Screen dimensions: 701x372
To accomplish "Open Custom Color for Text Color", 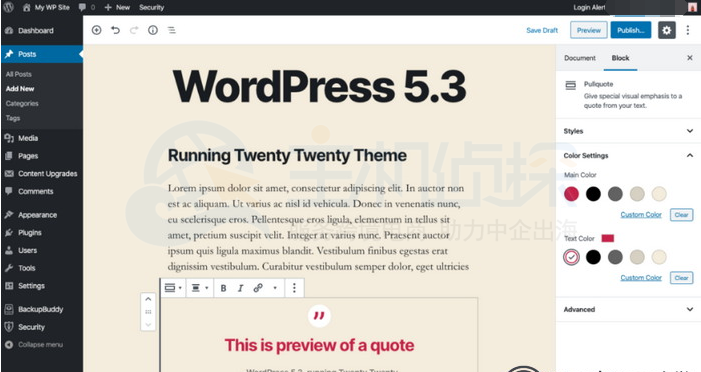I will coord(641,278).
